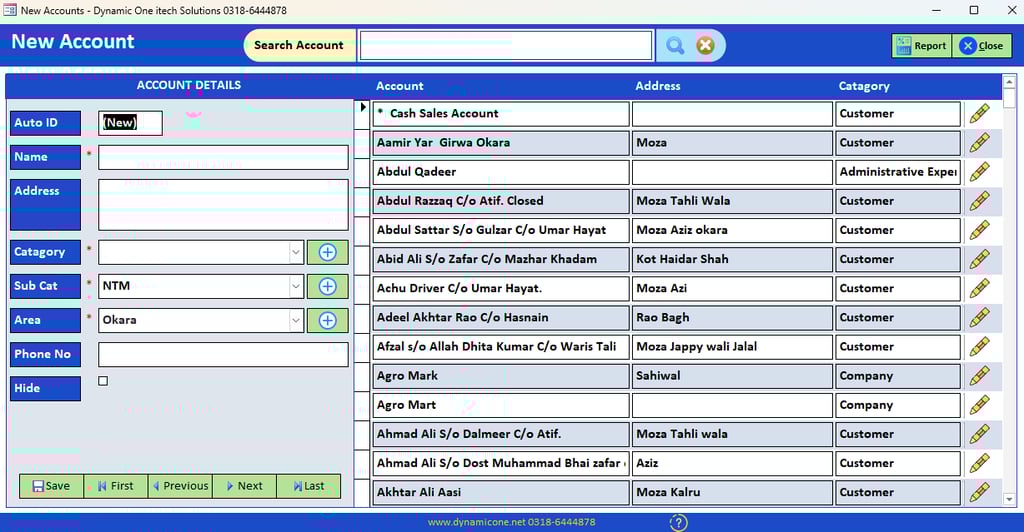Go to Next record
The width and height of the screenshot is (1024, 532).
(244, 486)
